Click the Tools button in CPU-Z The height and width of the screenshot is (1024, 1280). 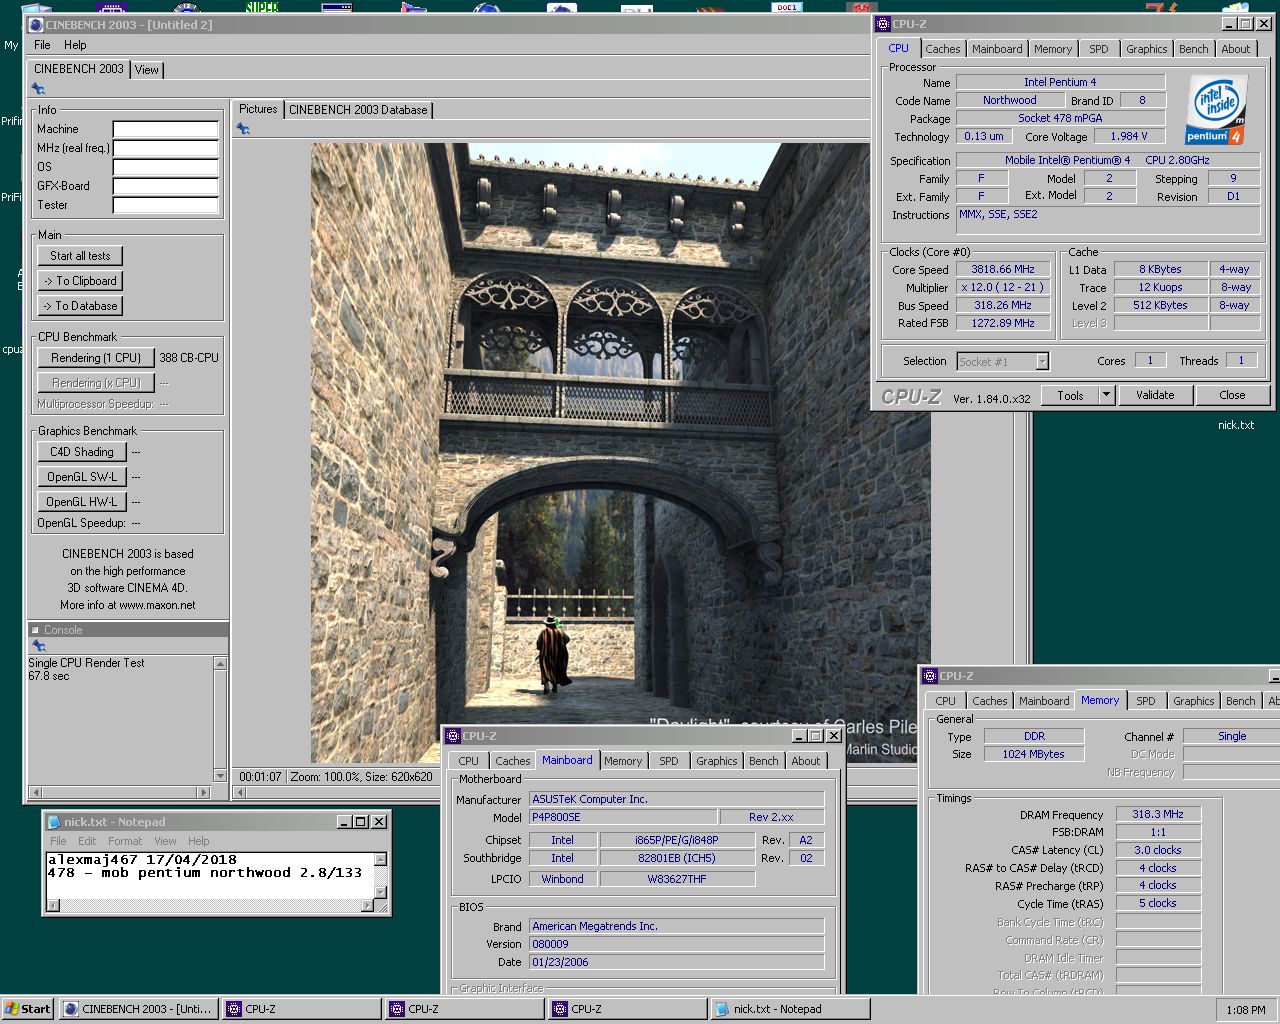1070,395
